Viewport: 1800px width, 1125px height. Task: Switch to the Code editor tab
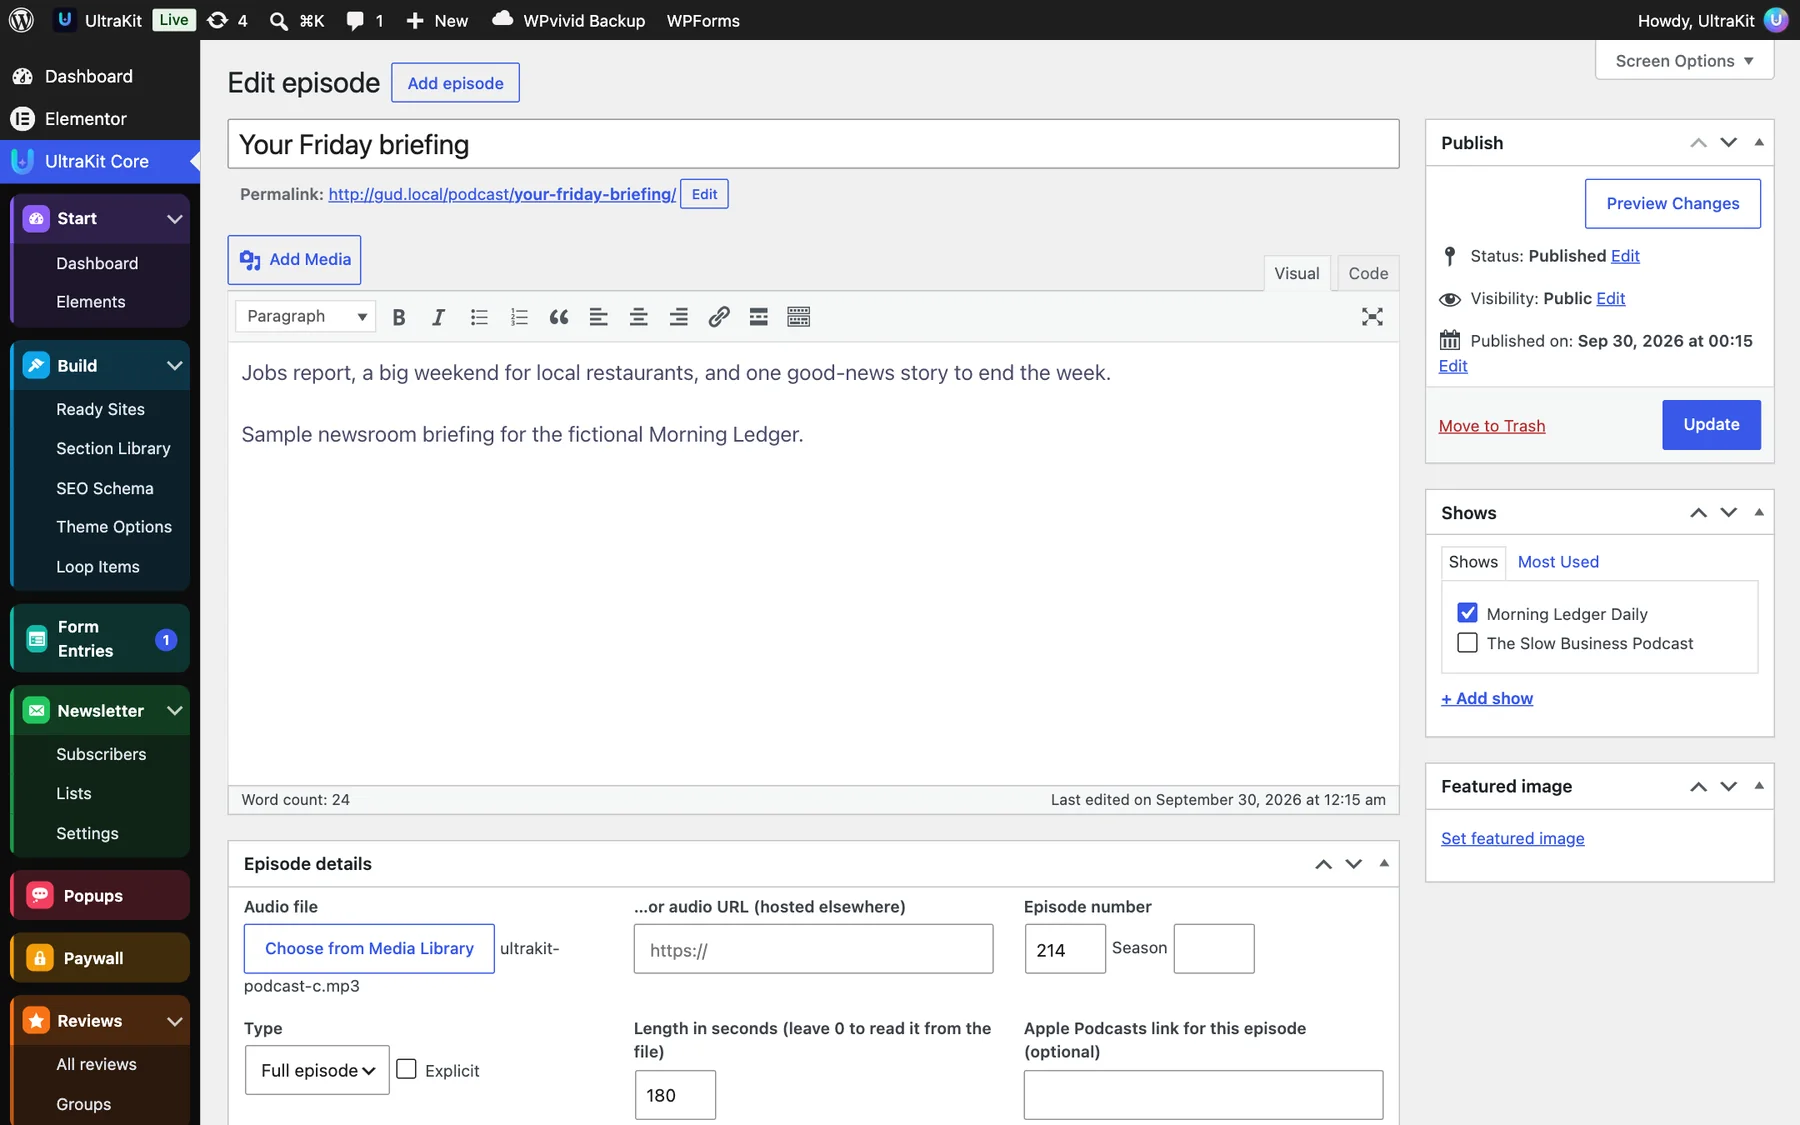click(1368, 273)
